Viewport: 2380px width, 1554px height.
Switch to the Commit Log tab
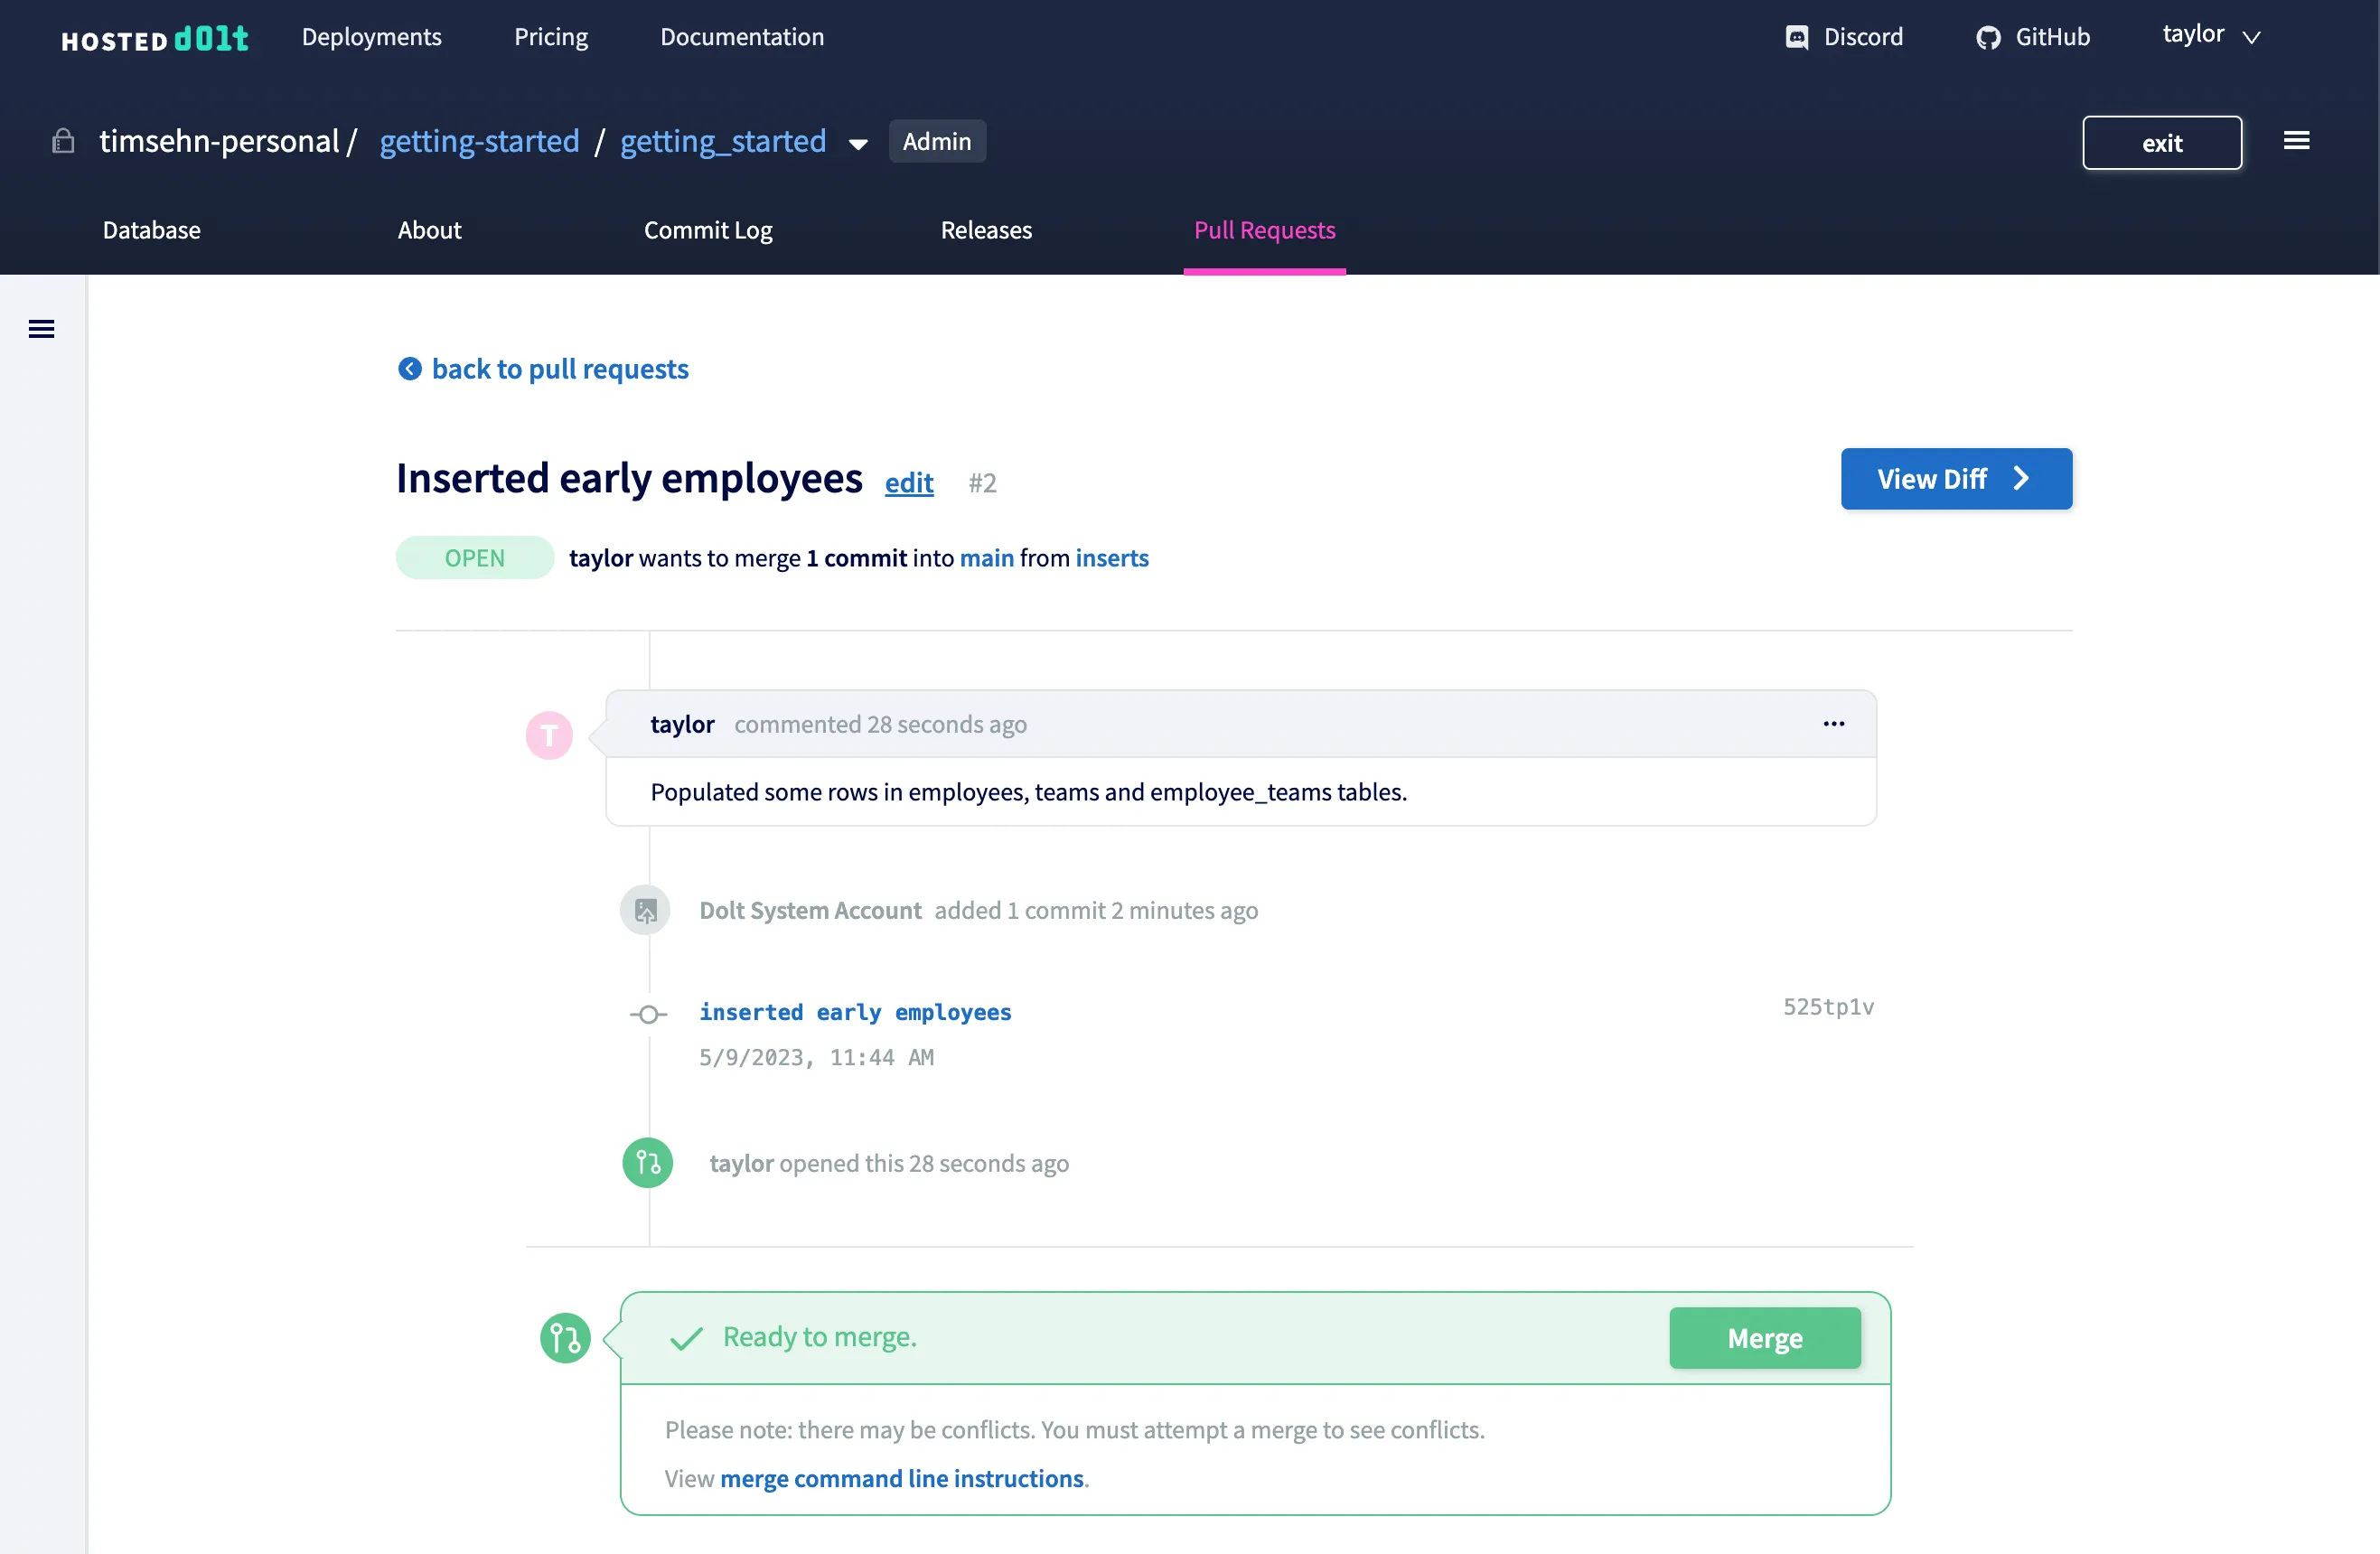point(708,230)
